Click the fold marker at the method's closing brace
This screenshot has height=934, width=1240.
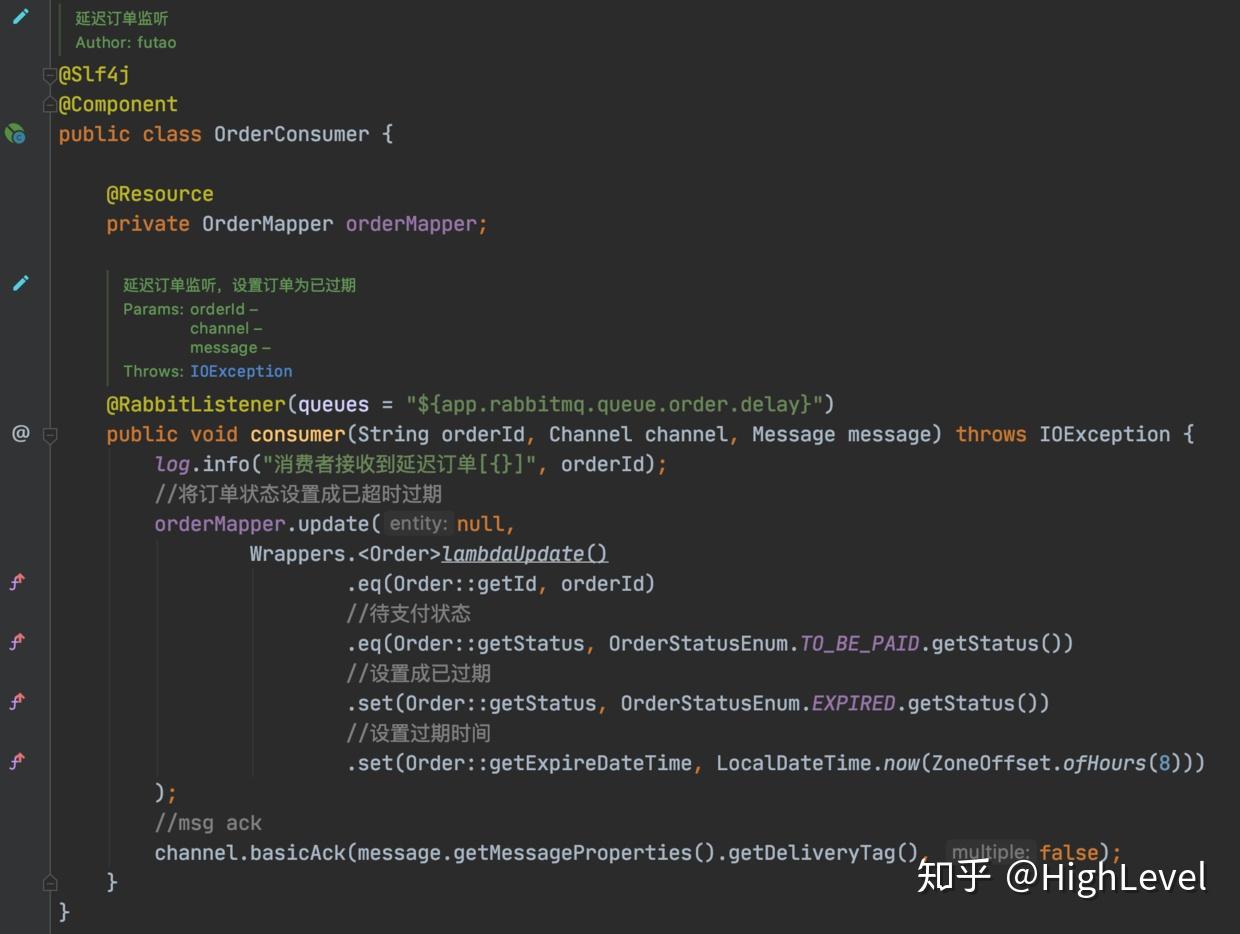49,883
